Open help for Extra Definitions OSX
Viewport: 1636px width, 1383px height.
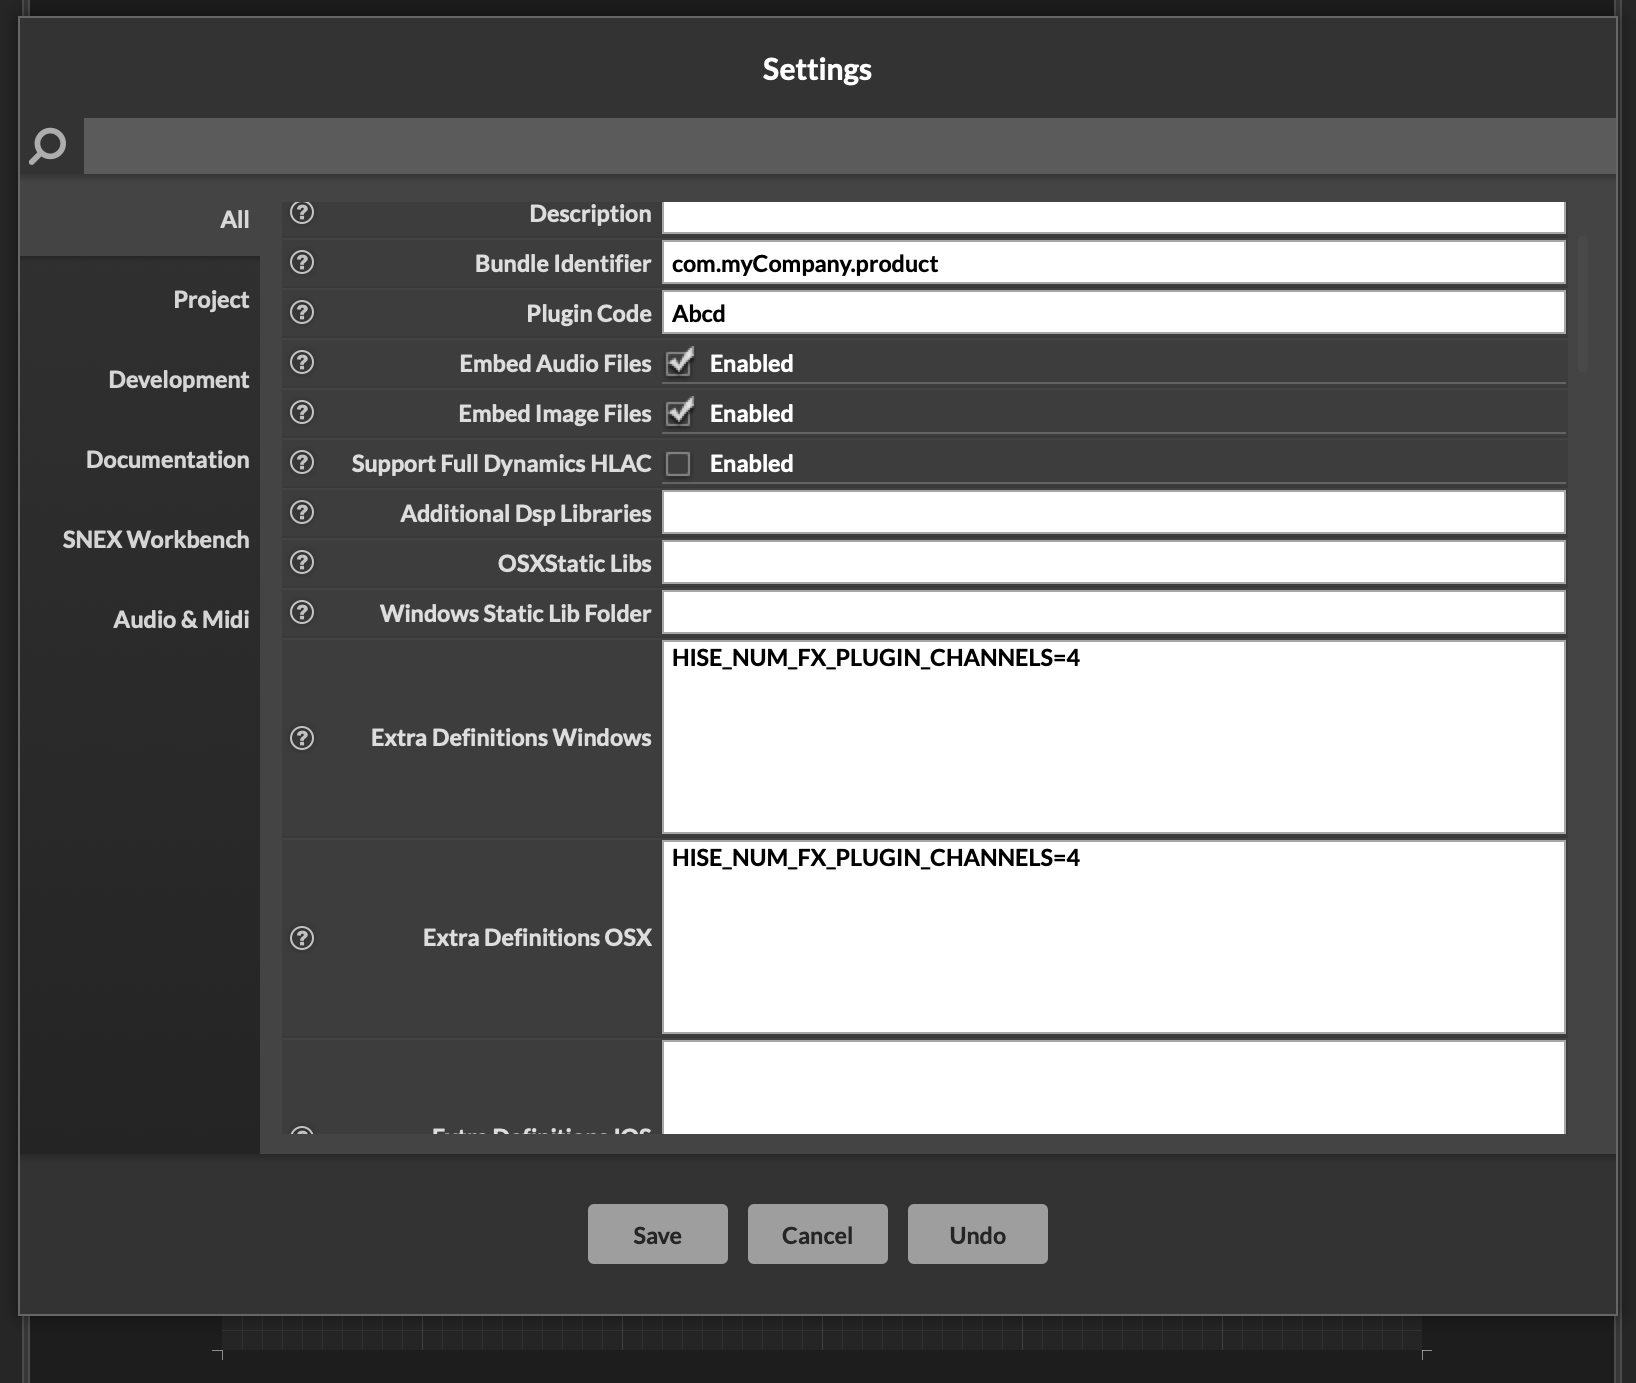[x=302, y=938]
